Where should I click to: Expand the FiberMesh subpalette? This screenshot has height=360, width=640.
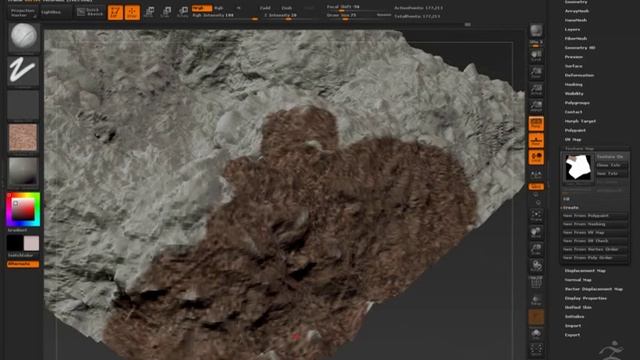[576, 38]
